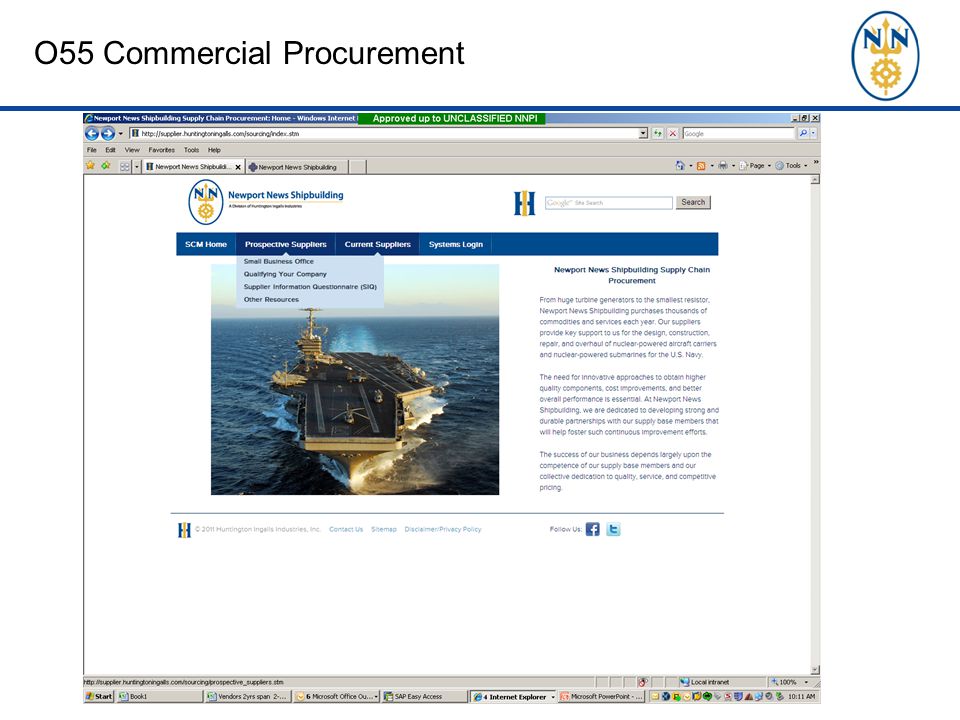Click the Twitter follow icon
Image resolution: width=960 pixels, height=720 pixels.
coord(613,529)
